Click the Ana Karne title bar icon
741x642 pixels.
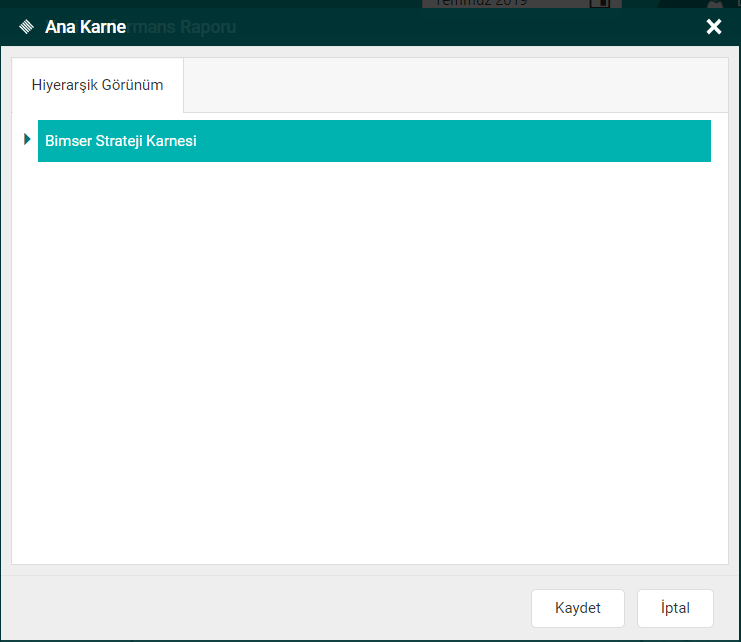click(x=26, y=27)
